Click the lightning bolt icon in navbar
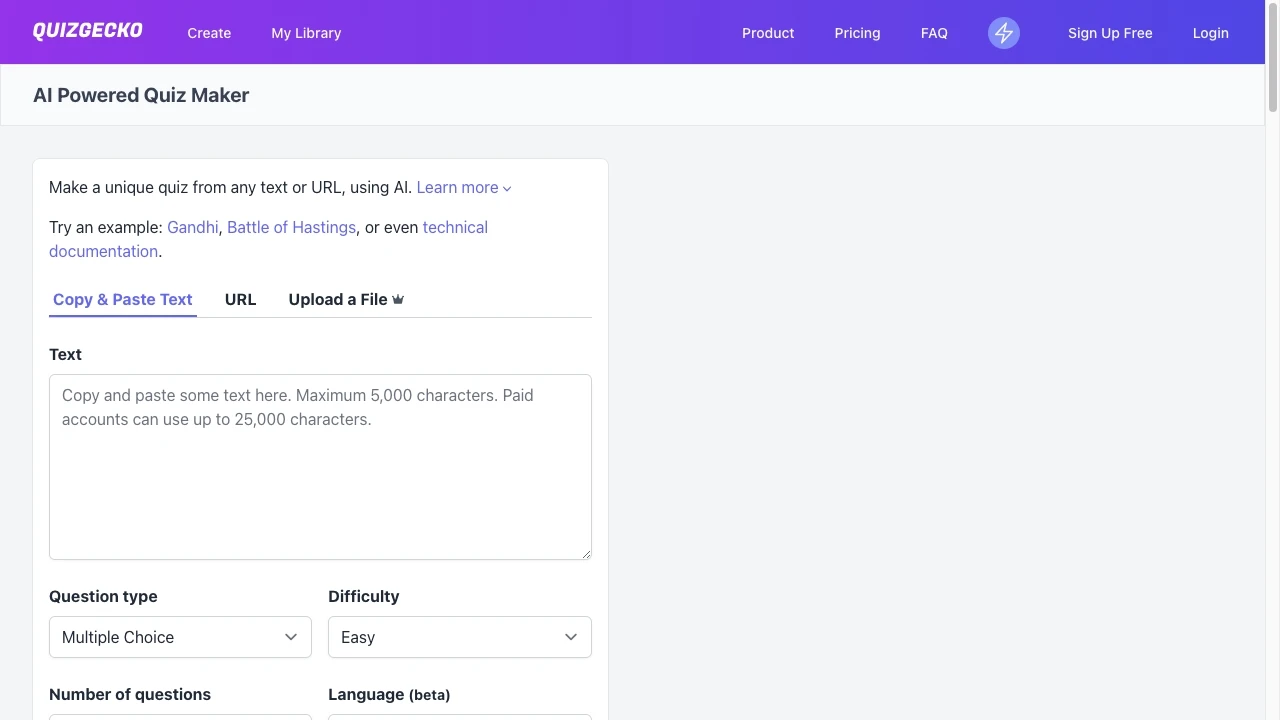This screenshot has height=720, width=1280. point(1003,33)
